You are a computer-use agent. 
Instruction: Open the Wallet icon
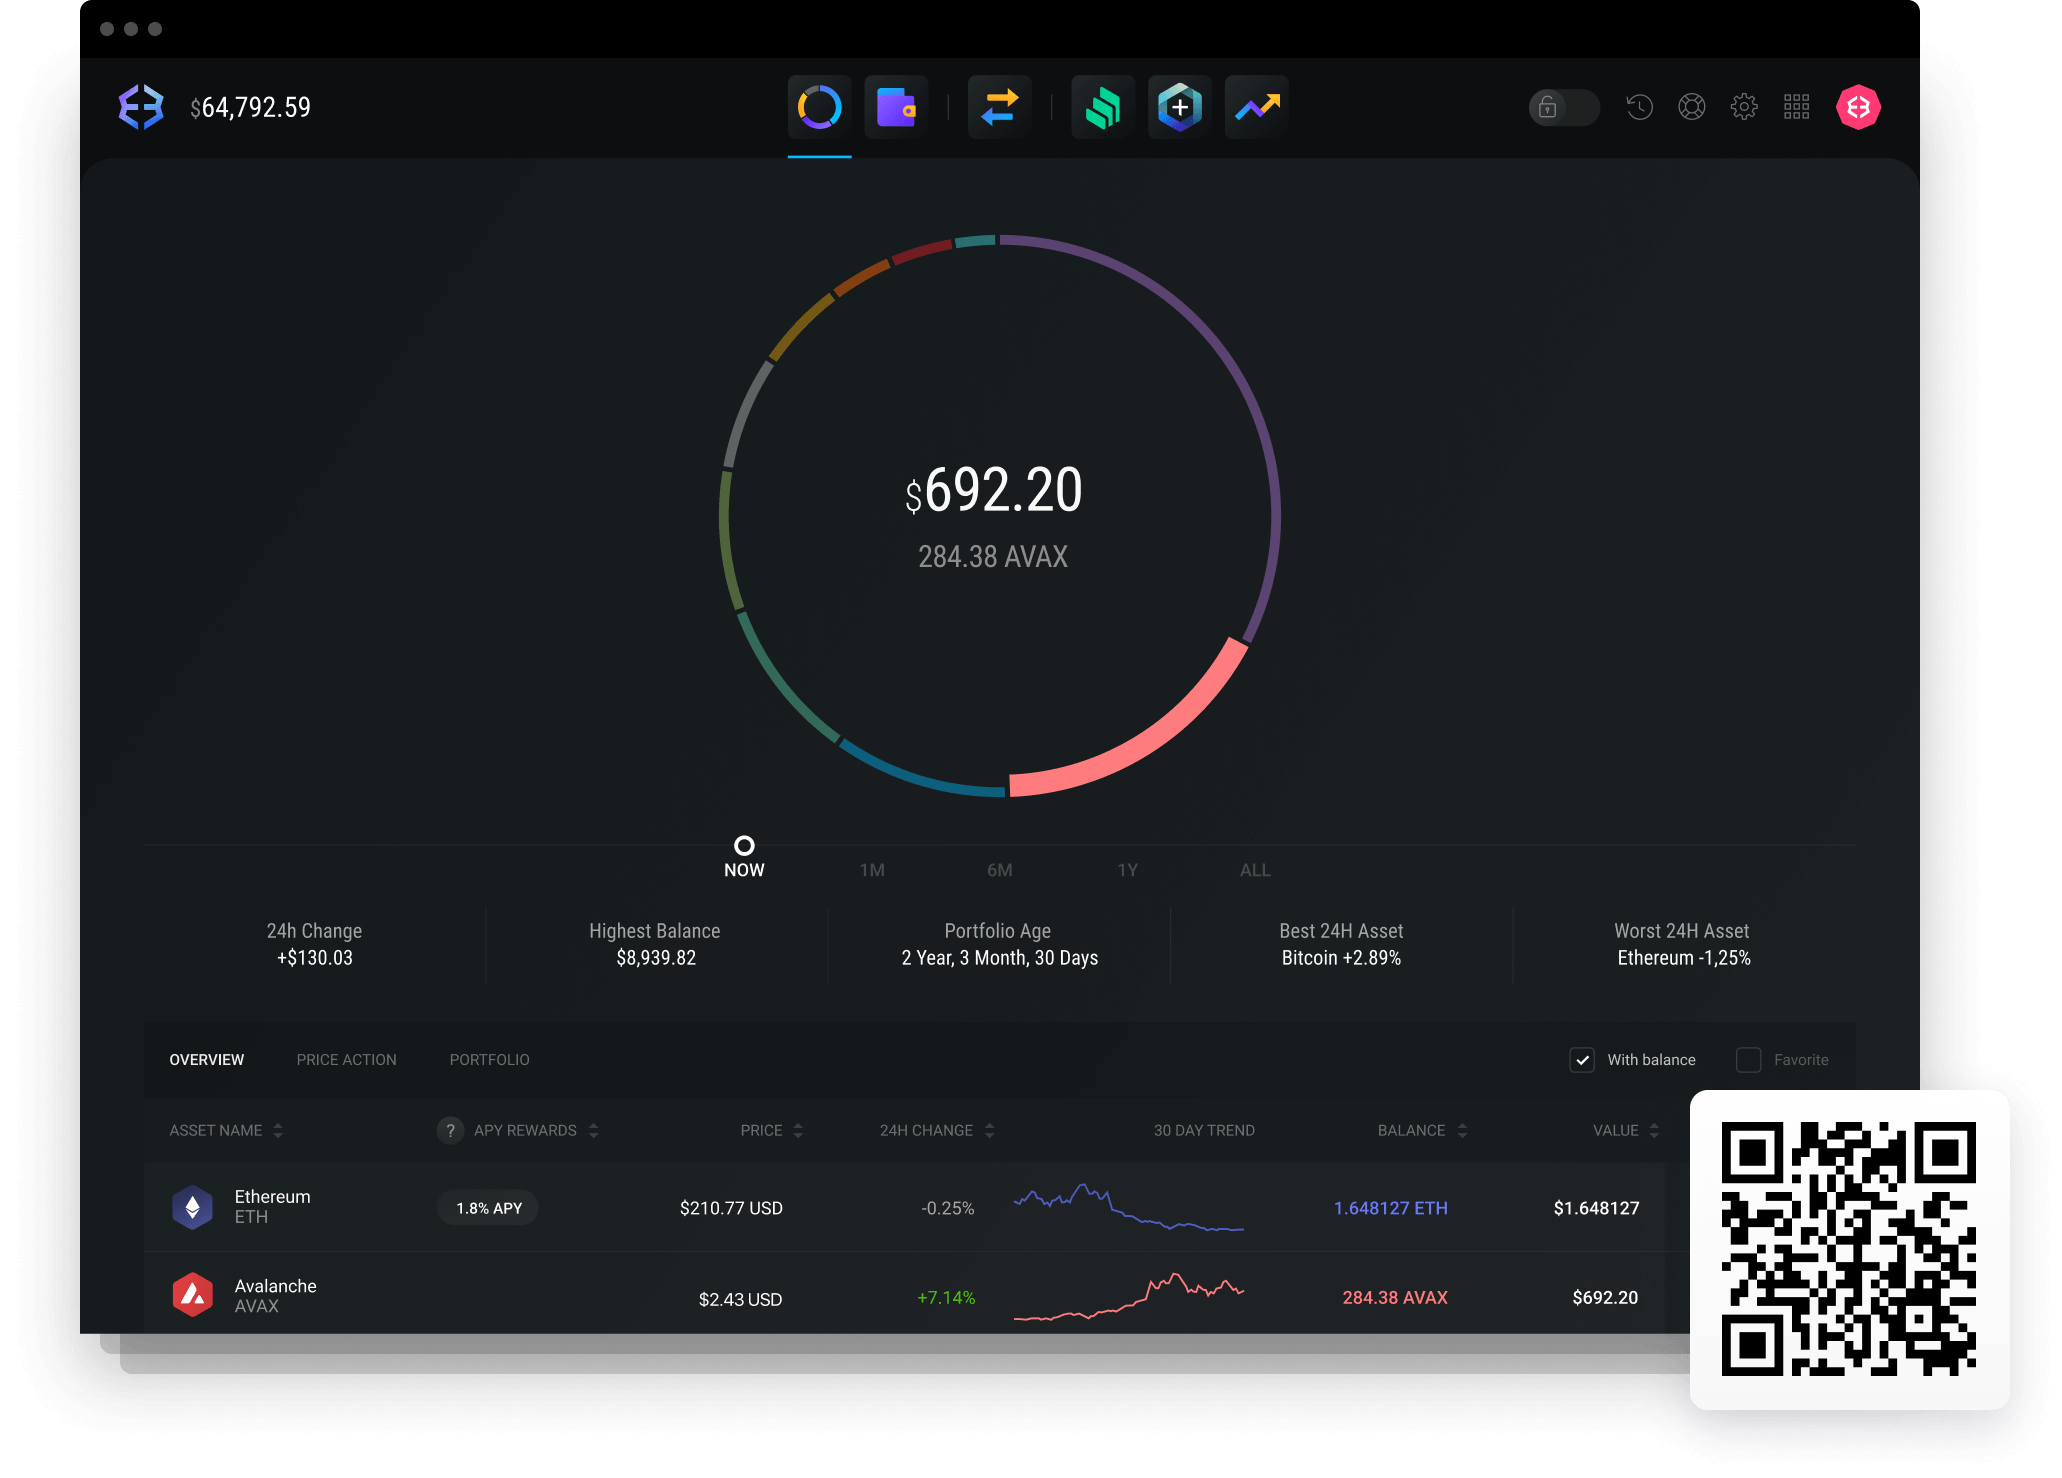click(x=896, y=107)
